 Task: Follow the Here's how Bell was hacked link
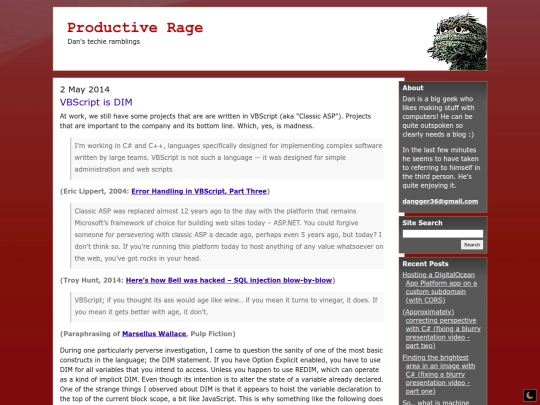tap(229, 280)
